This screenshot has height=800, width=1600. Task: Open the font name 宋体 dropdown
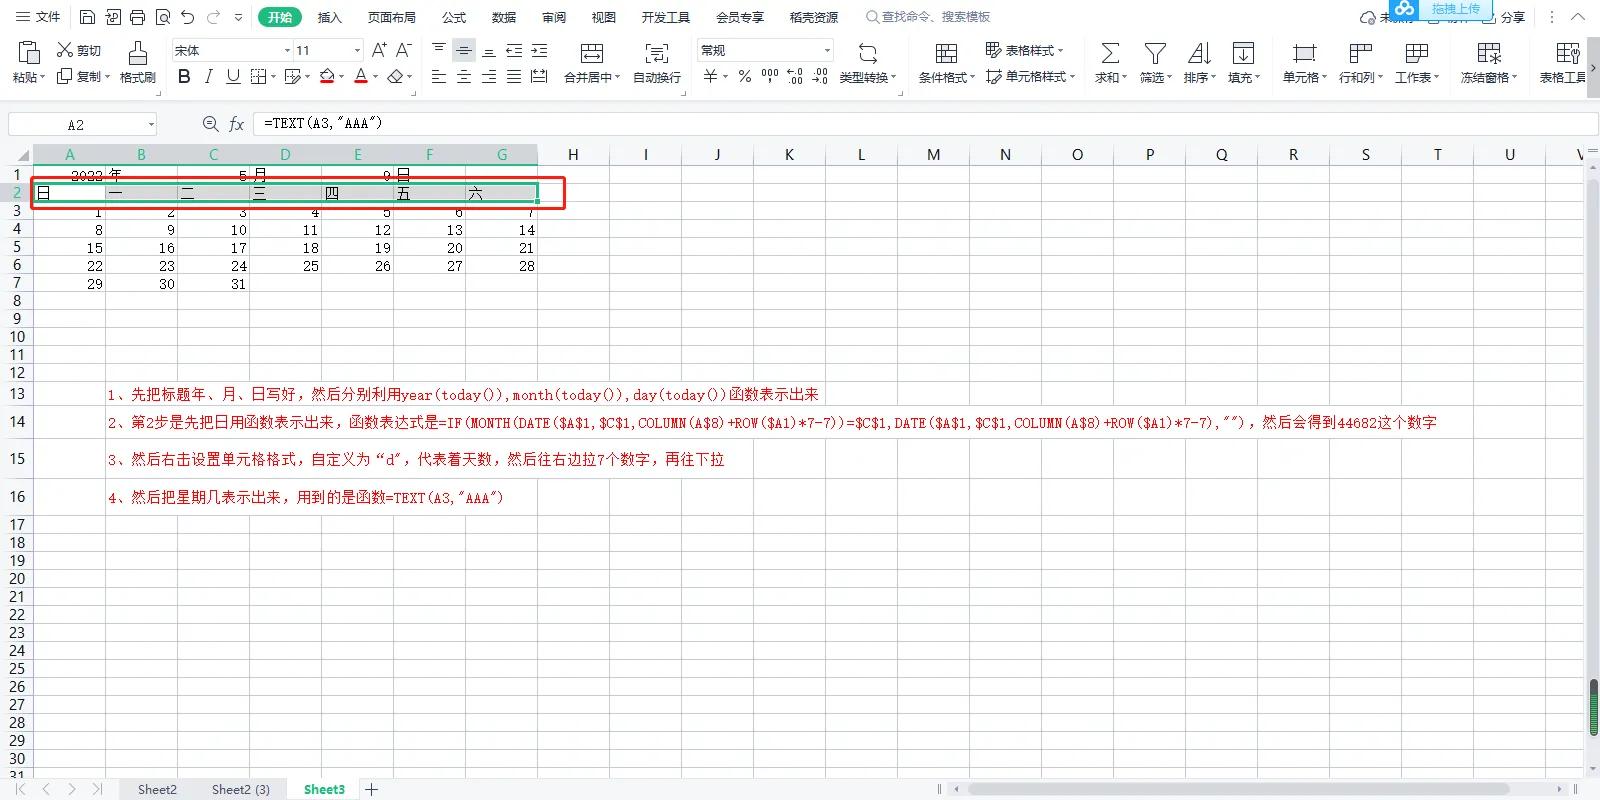coord(287,50)
